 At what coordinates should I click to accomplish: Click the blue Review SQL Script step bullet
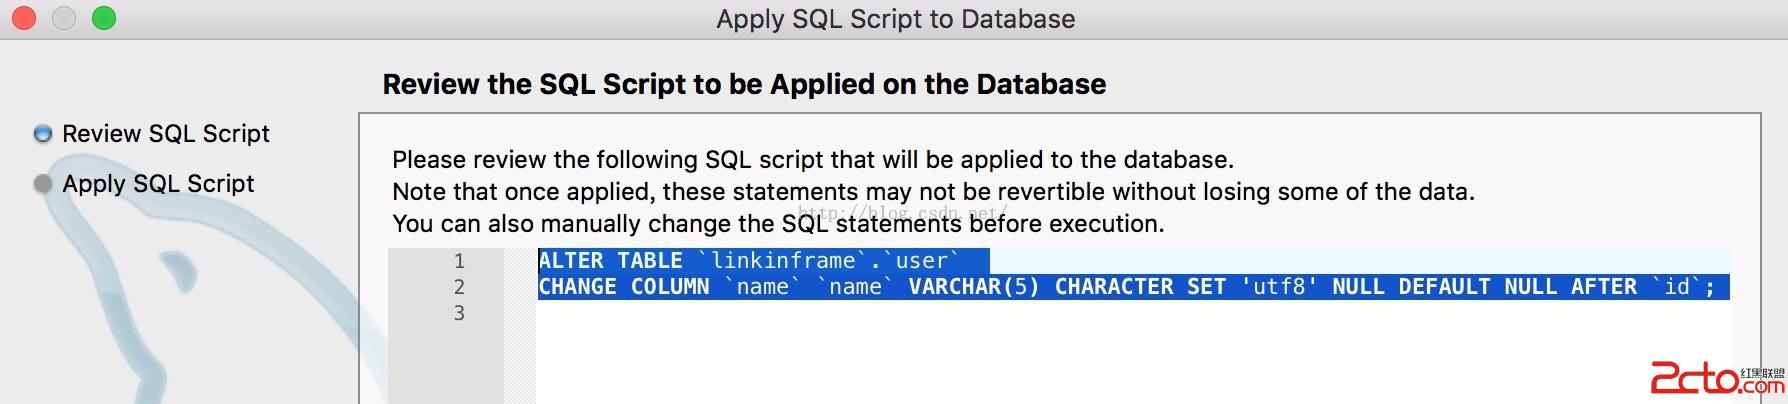tap(43, 133)
